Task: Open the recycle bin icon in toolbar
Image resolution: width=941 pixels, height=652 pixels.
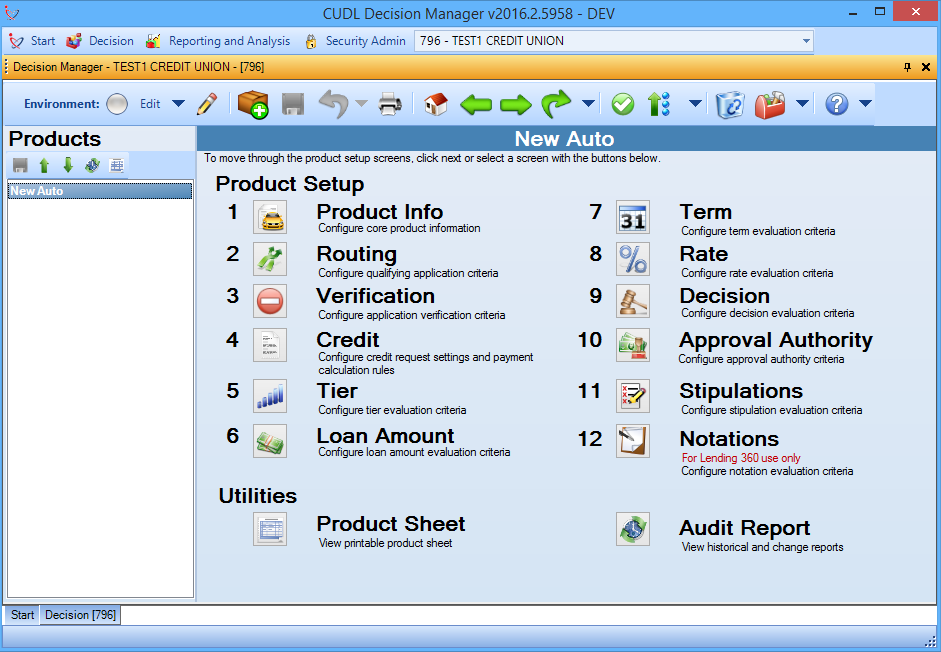Action: [x=730, y=104]
